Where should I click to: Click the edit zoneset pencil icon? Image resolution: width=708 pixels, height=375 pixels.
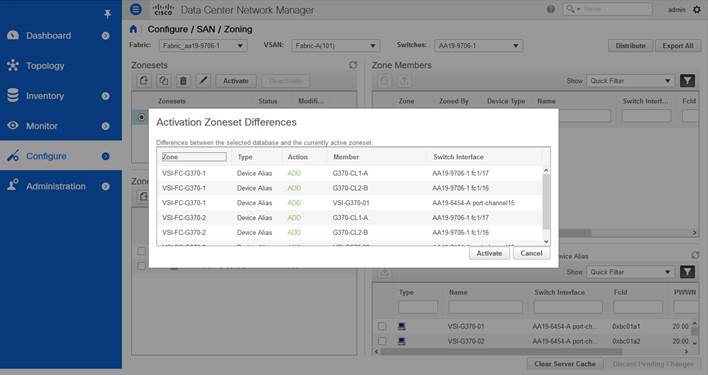point(203,81)
